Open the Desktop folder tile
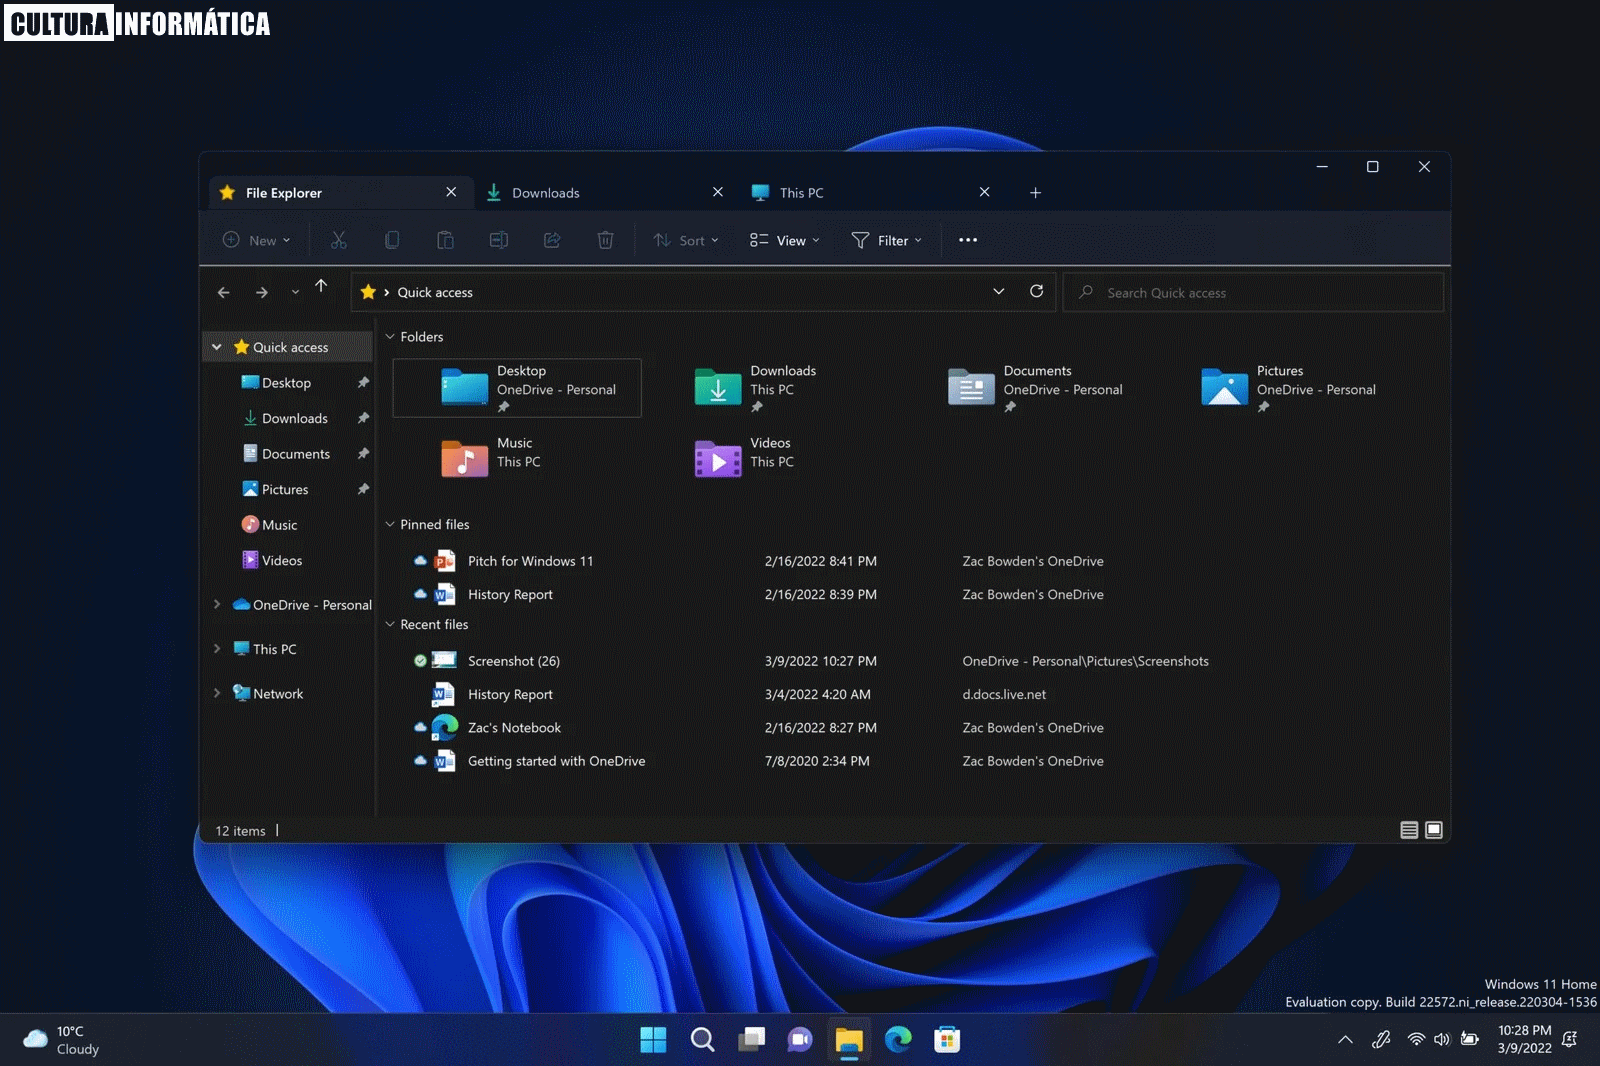 tap(517, 388)
